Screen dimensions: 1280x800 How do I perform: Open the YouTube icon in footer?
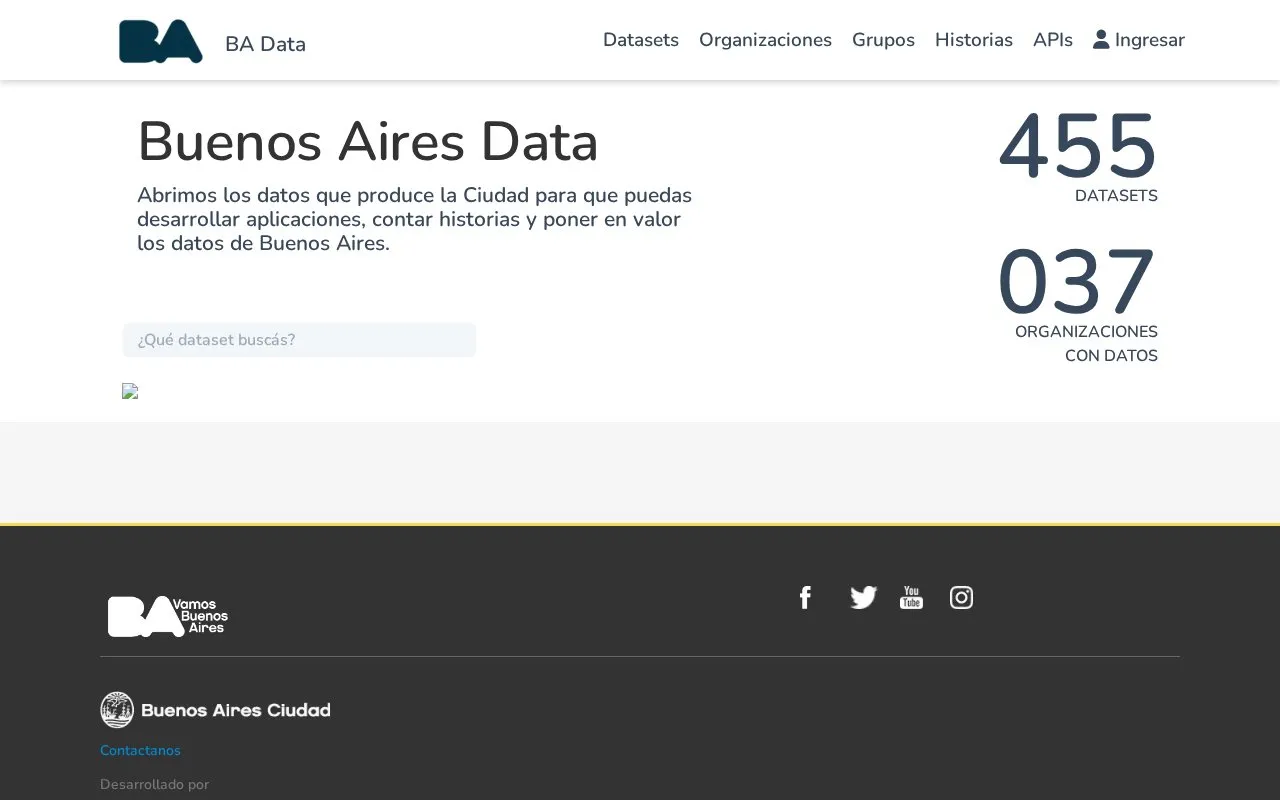pyautogui.click(x=911, y=597)
